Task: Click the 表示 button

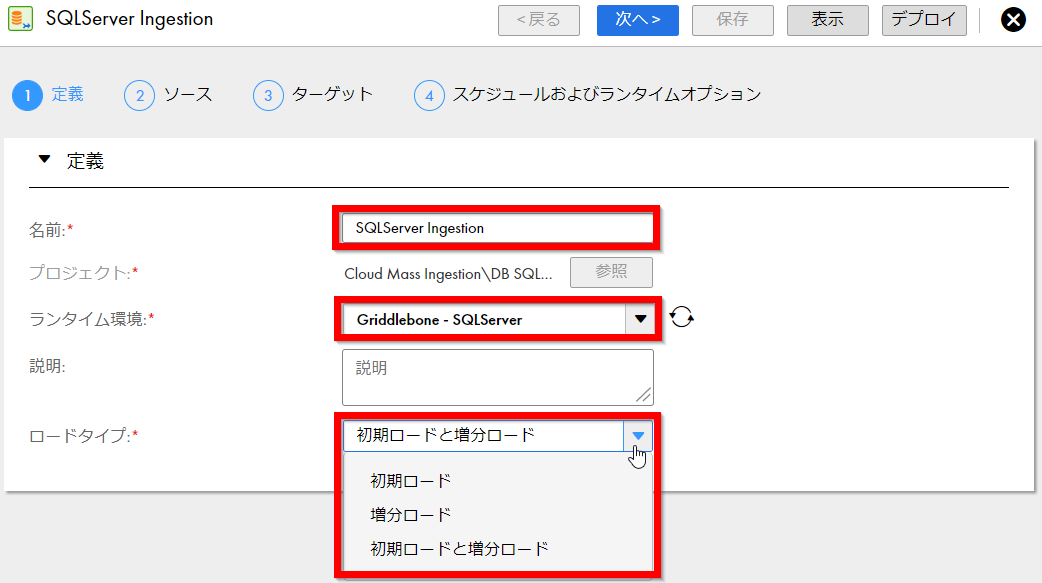Action: point(827,20)
